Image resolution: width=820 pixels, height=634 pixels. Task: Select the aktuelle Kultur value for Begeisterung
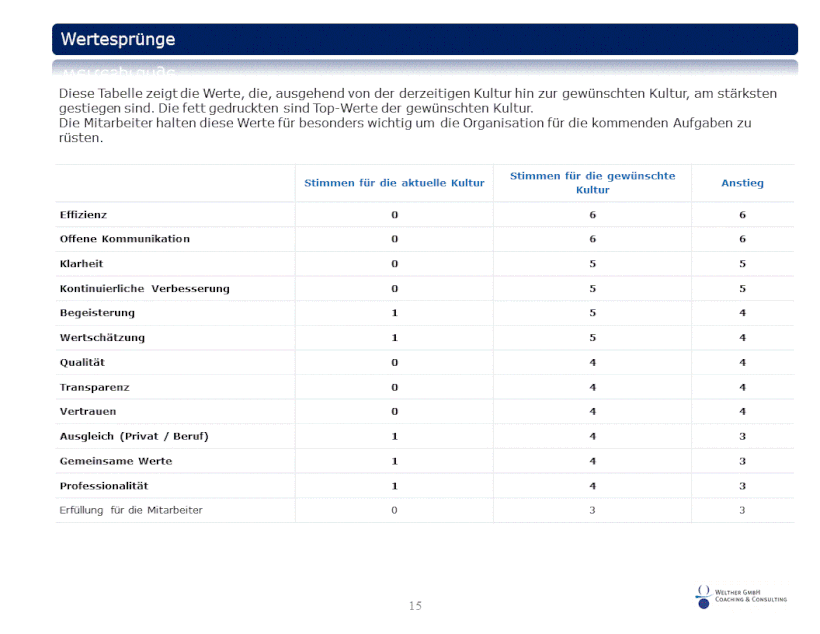(394, 313)
